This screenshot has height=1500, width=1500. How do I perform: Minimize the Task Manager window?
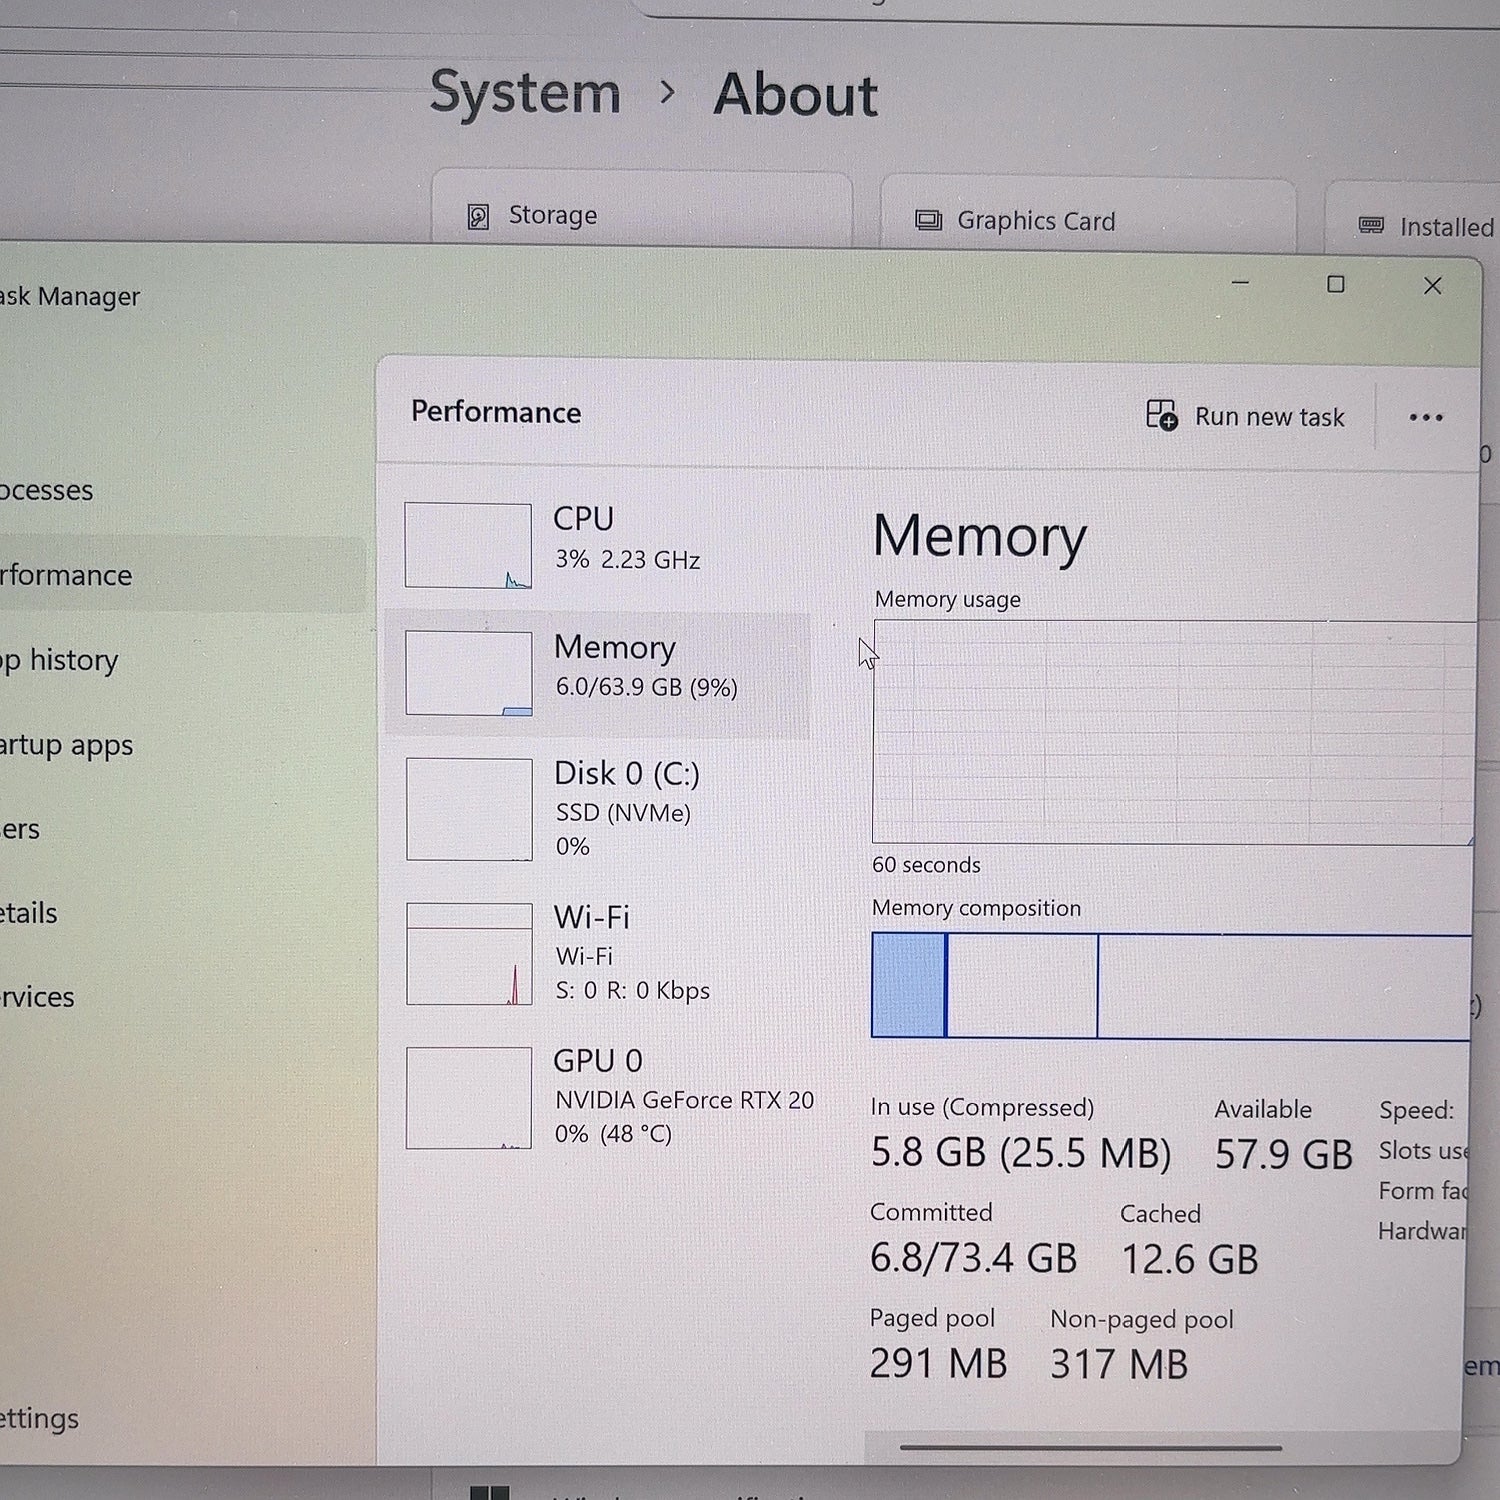[1241, 283]
